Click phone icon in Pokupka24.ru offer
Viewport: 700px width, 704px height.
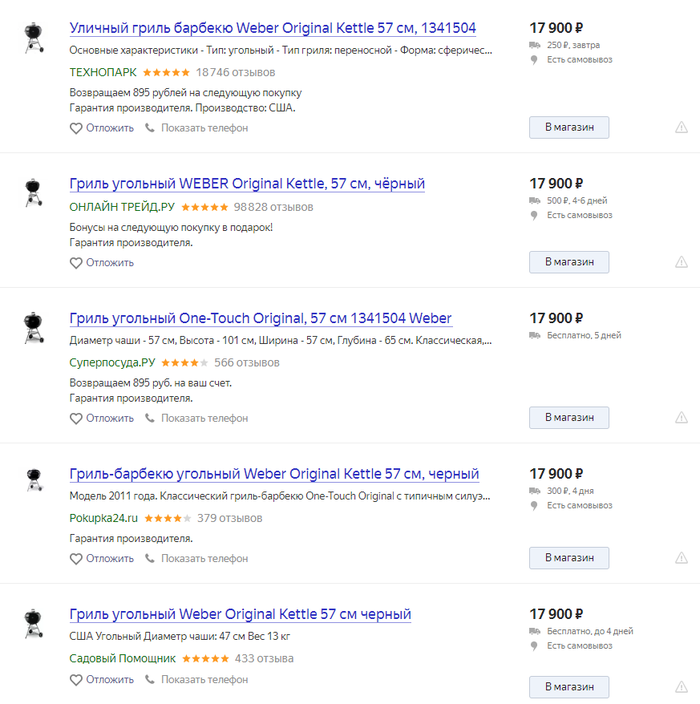tap(150, 559)
